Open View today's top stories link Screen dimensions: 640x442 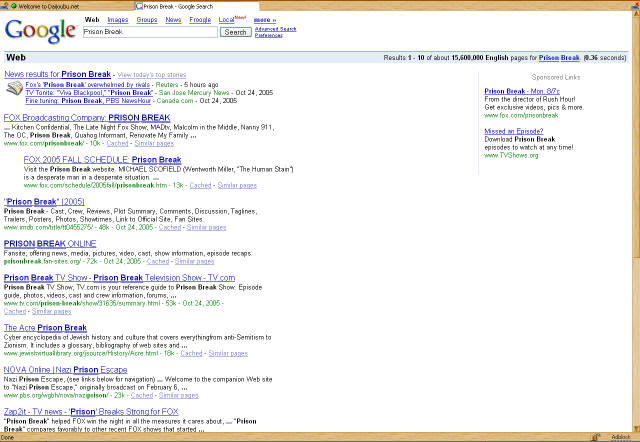[152, 75]
